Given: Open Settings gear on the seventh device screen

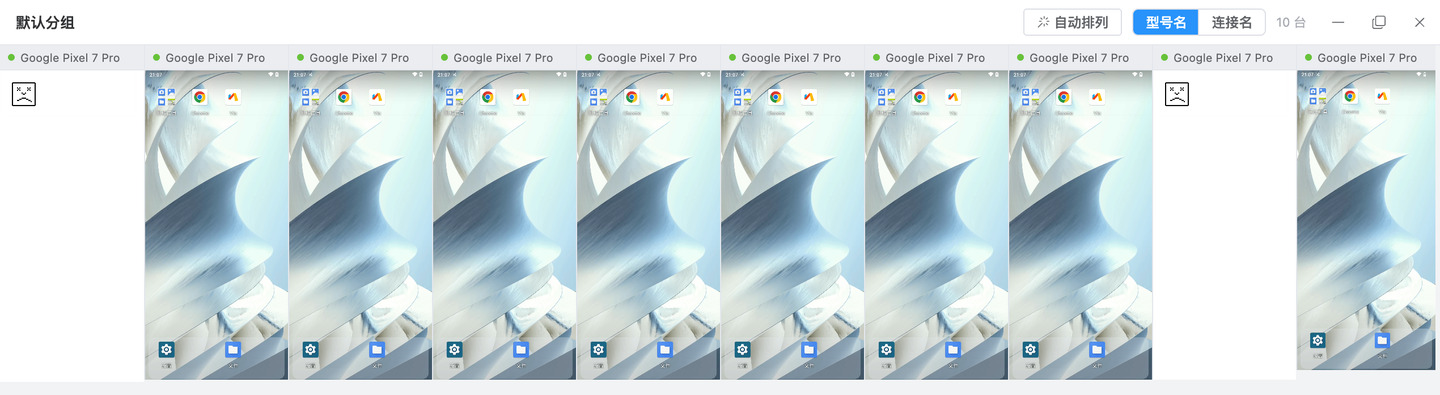Looking at the screenshot, I should point(886,349).
